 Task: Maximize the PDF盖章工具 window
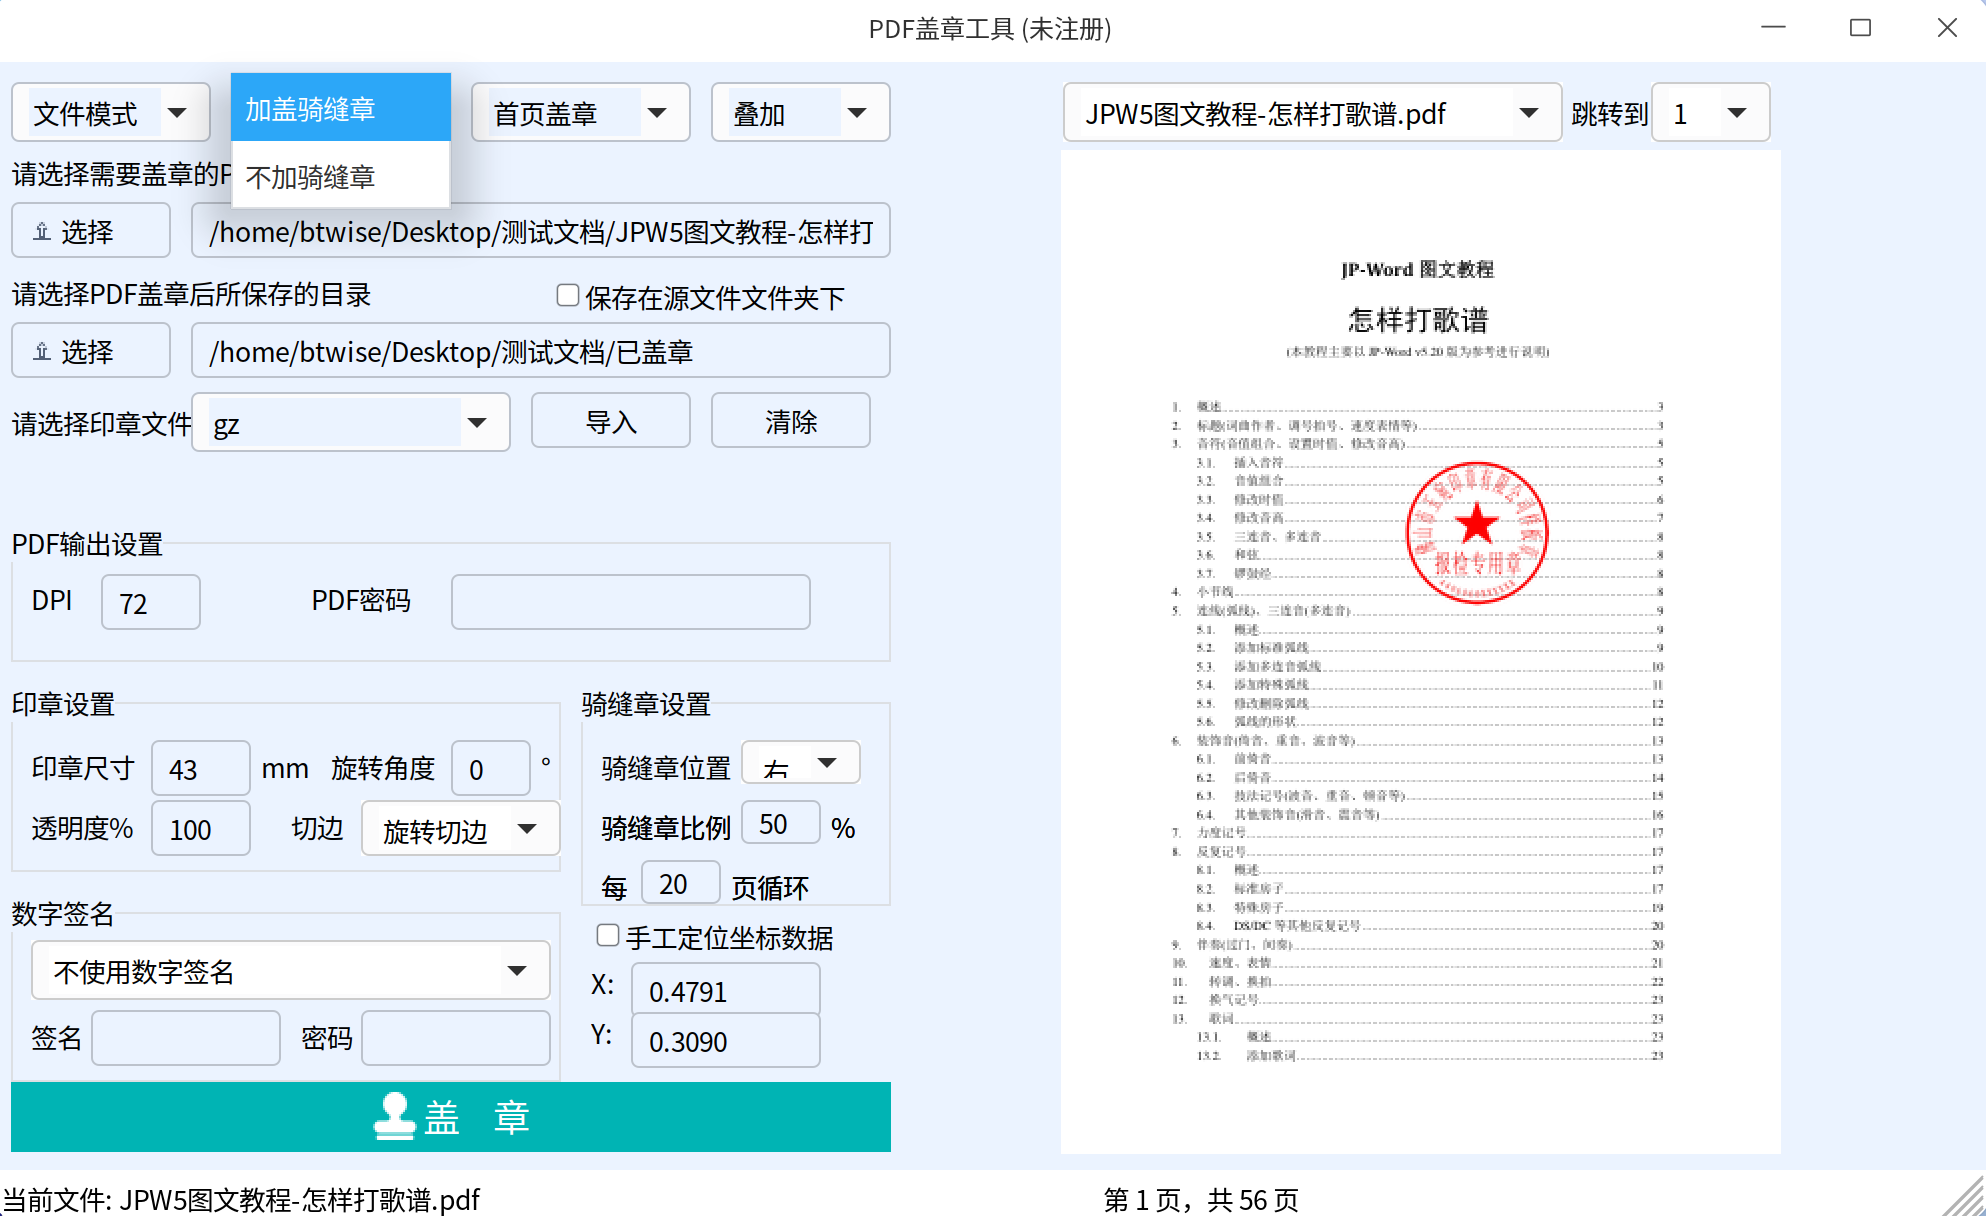[1860, 27]
